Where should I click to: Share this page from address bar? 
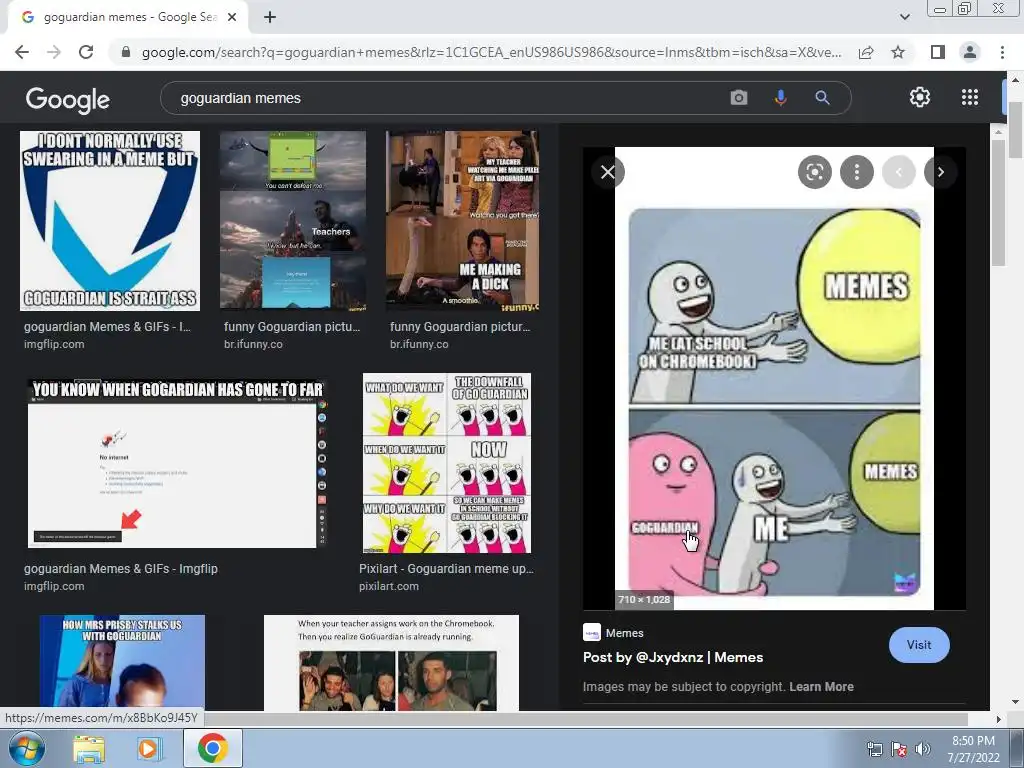pyautogui.click(x=866, y=52)
